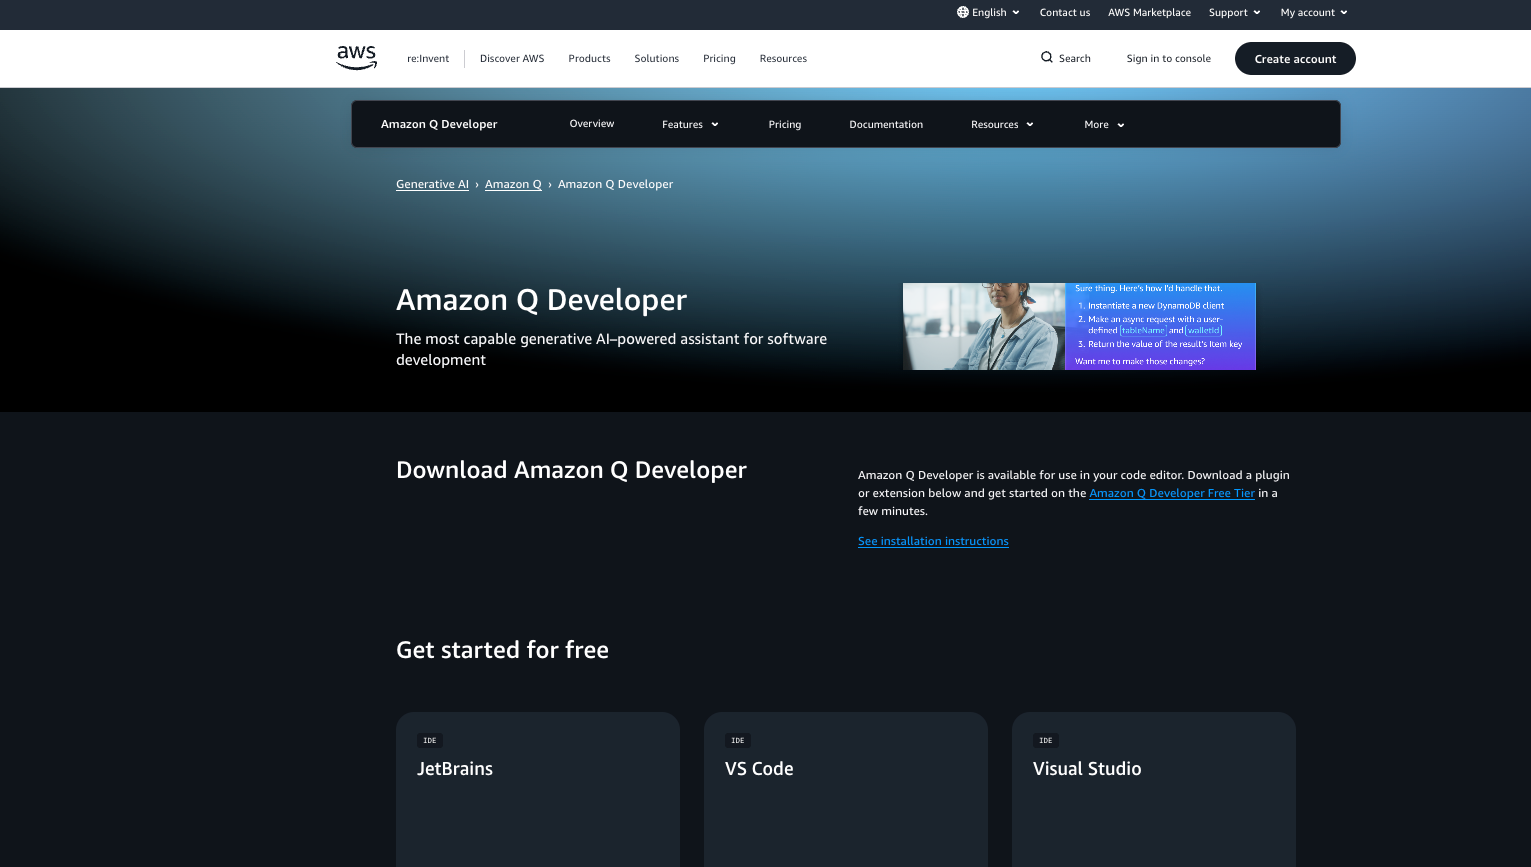This screenshot has height=867, width=1531.
Task: Expand the My account menu
Action: click(1313, 12)
